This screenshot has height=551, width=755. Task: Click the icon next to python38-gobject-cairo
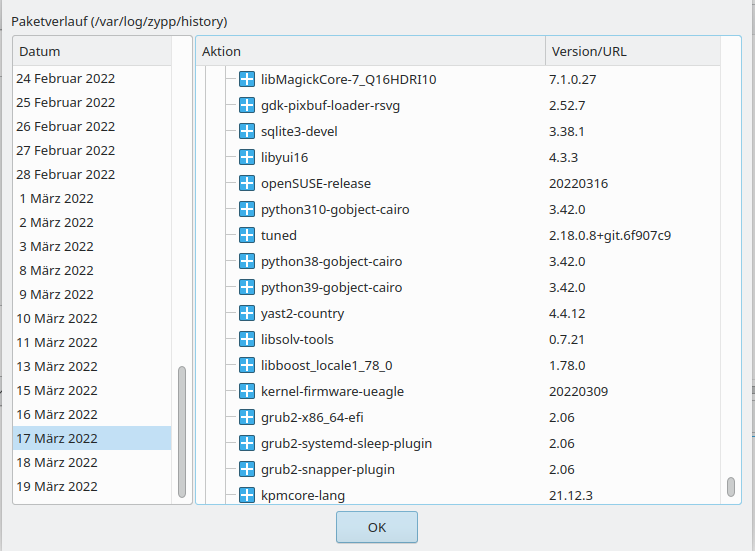[x=247, y=261]
